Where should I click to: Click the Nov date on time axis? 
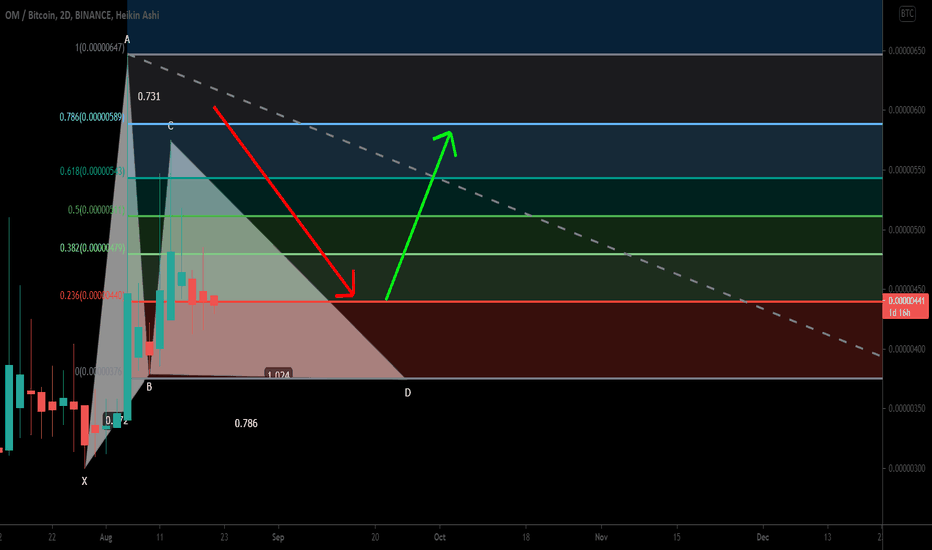pyautogui.click(x=602, y=537)
